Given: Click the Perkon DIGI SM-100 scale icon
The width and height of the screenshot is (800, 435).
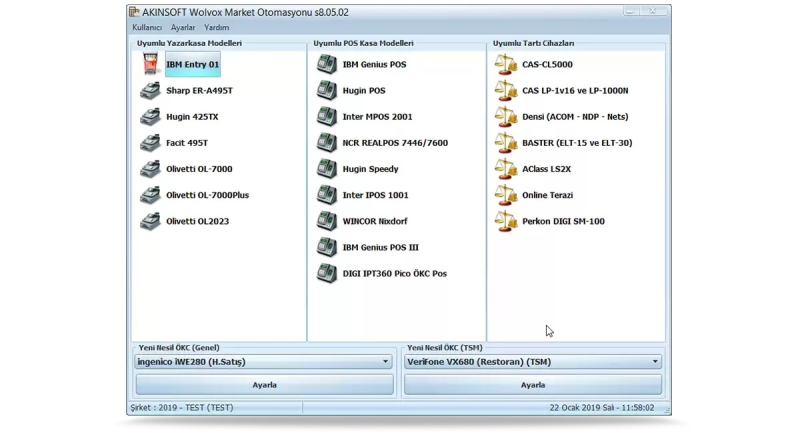Looking at the screenshot, I should pyautogui.click(x=506, y=221).
